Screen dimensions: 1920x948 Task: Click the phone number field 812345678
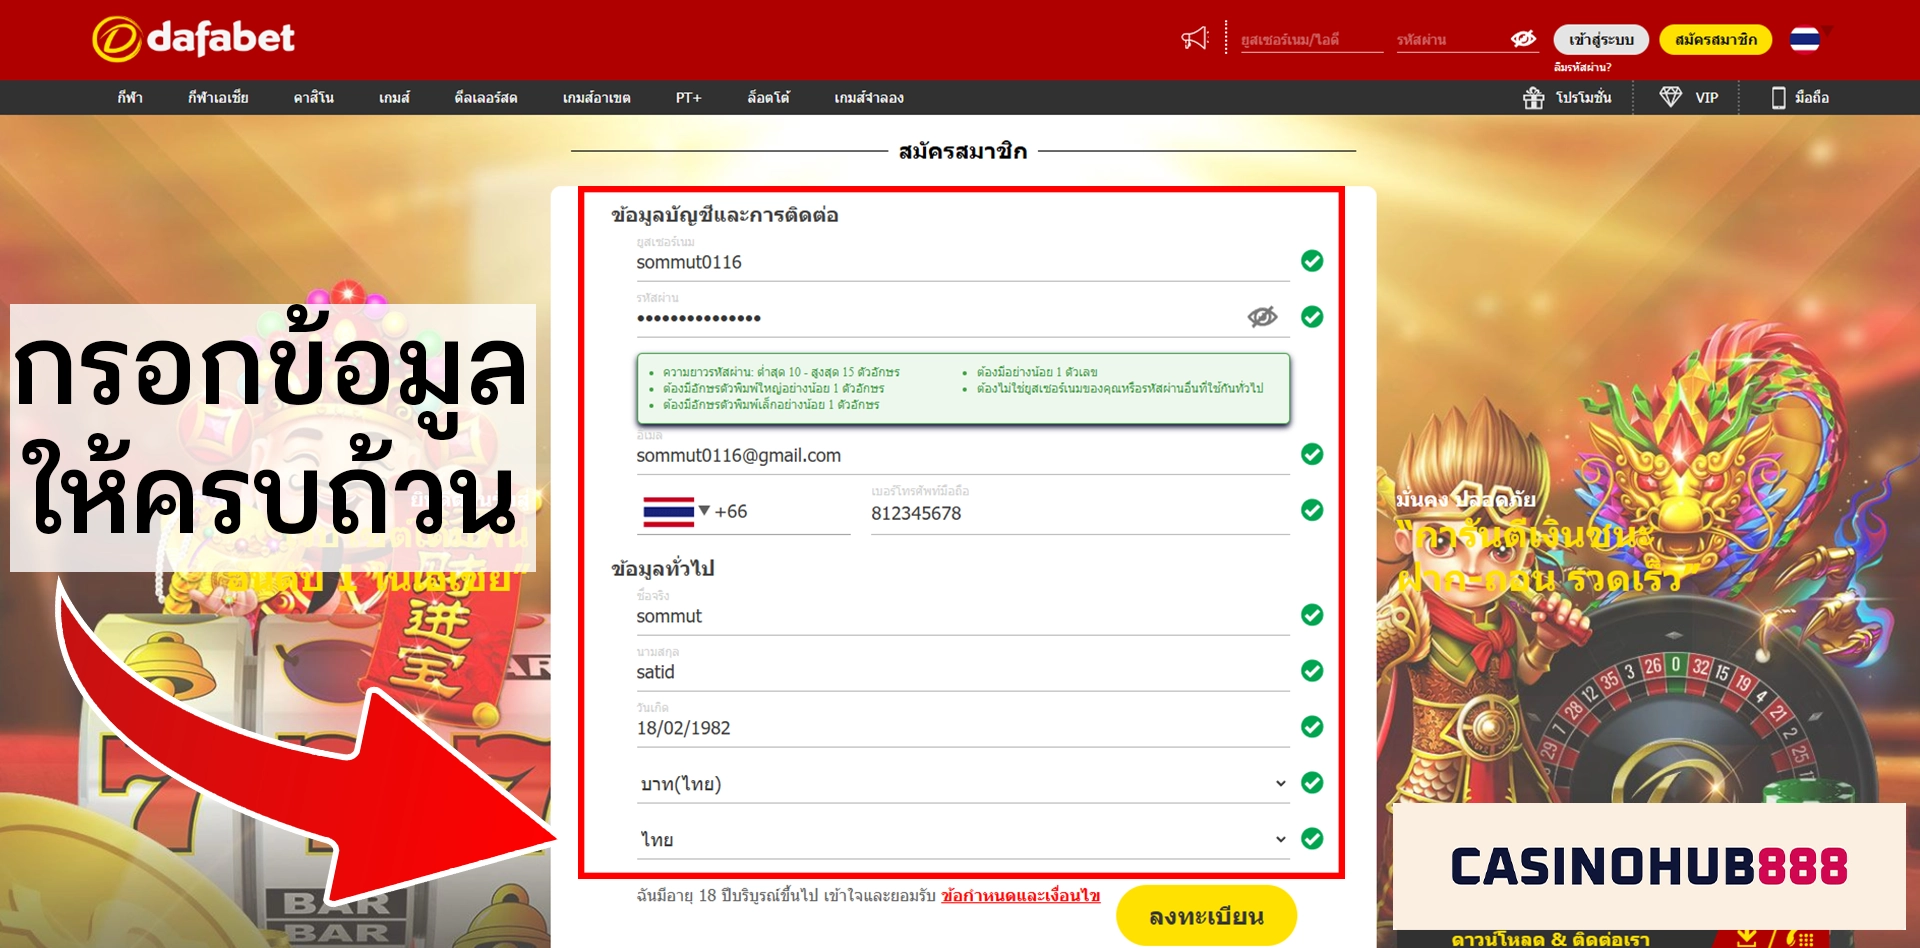point(1080,513)
